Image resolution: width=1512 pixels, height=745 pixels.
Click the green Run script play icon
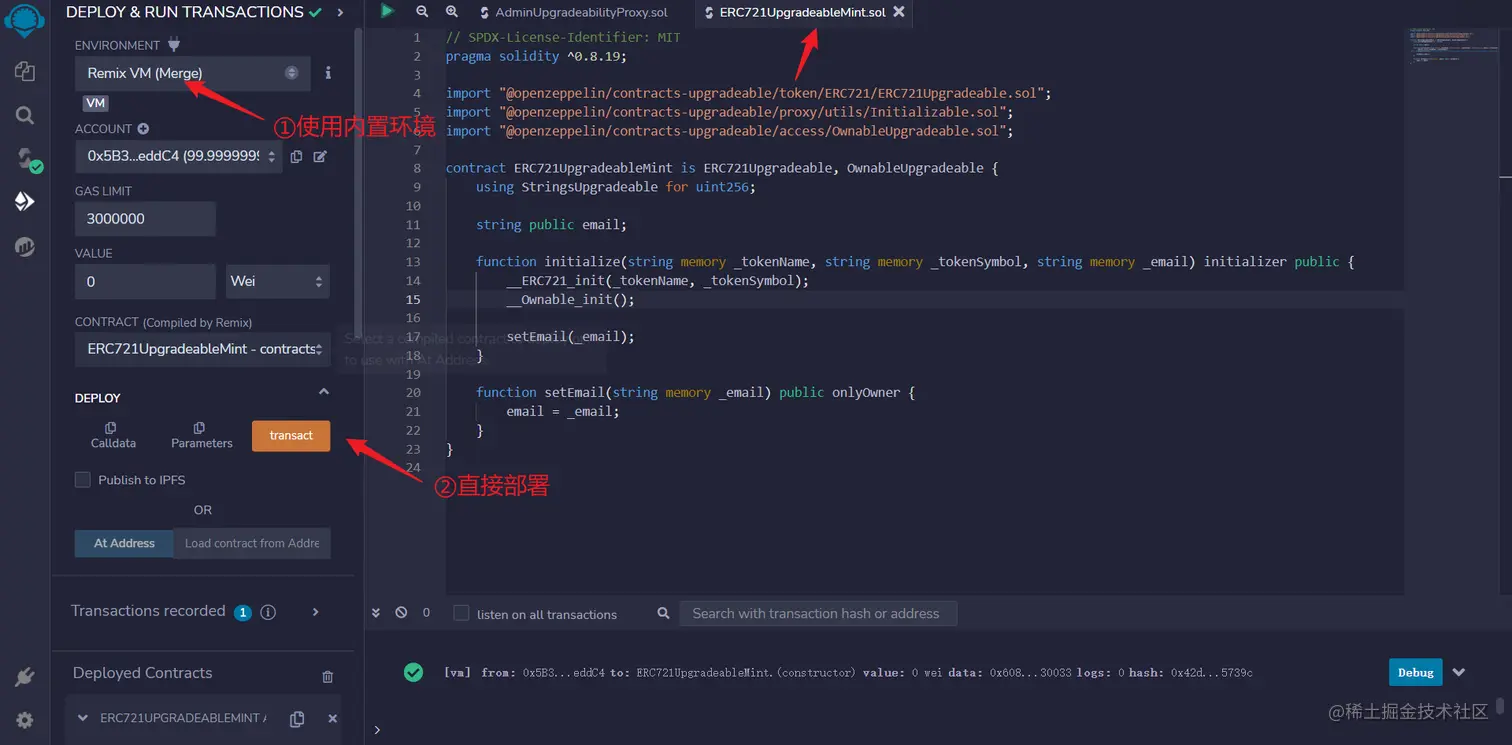tap(387, 12)
